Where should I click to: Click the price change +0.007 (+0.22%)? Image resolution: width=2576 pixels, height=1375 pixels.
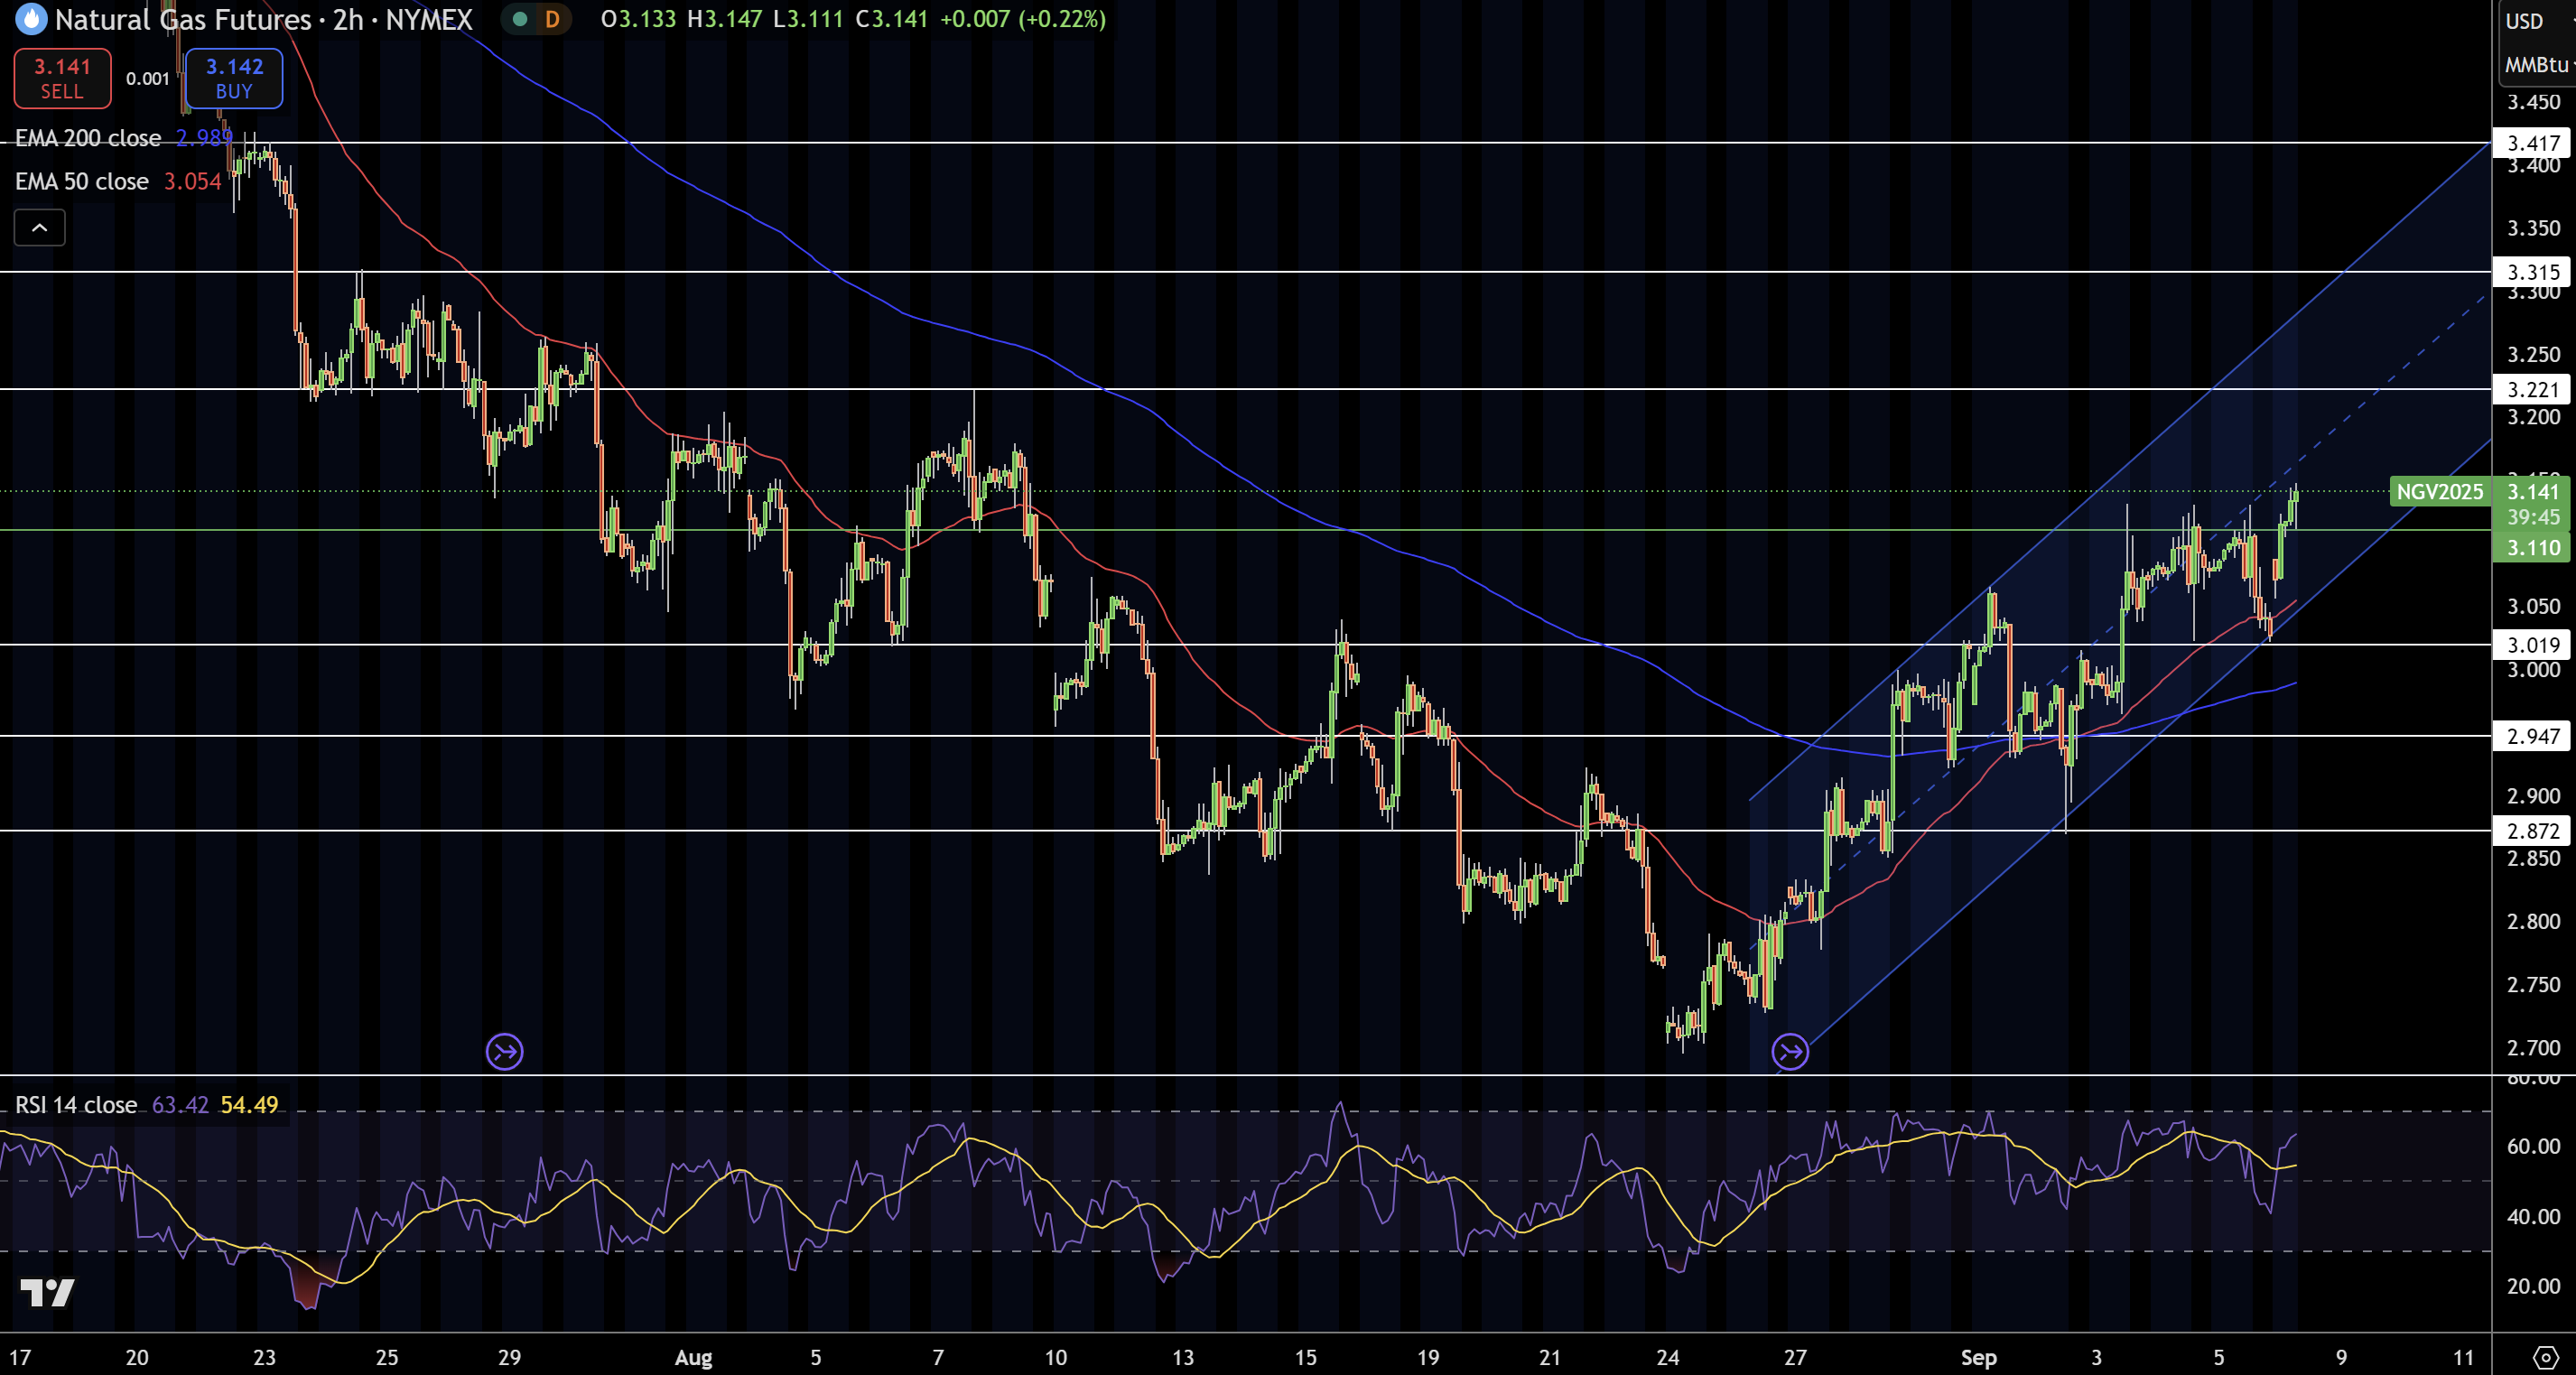[x=1023, y=19]
